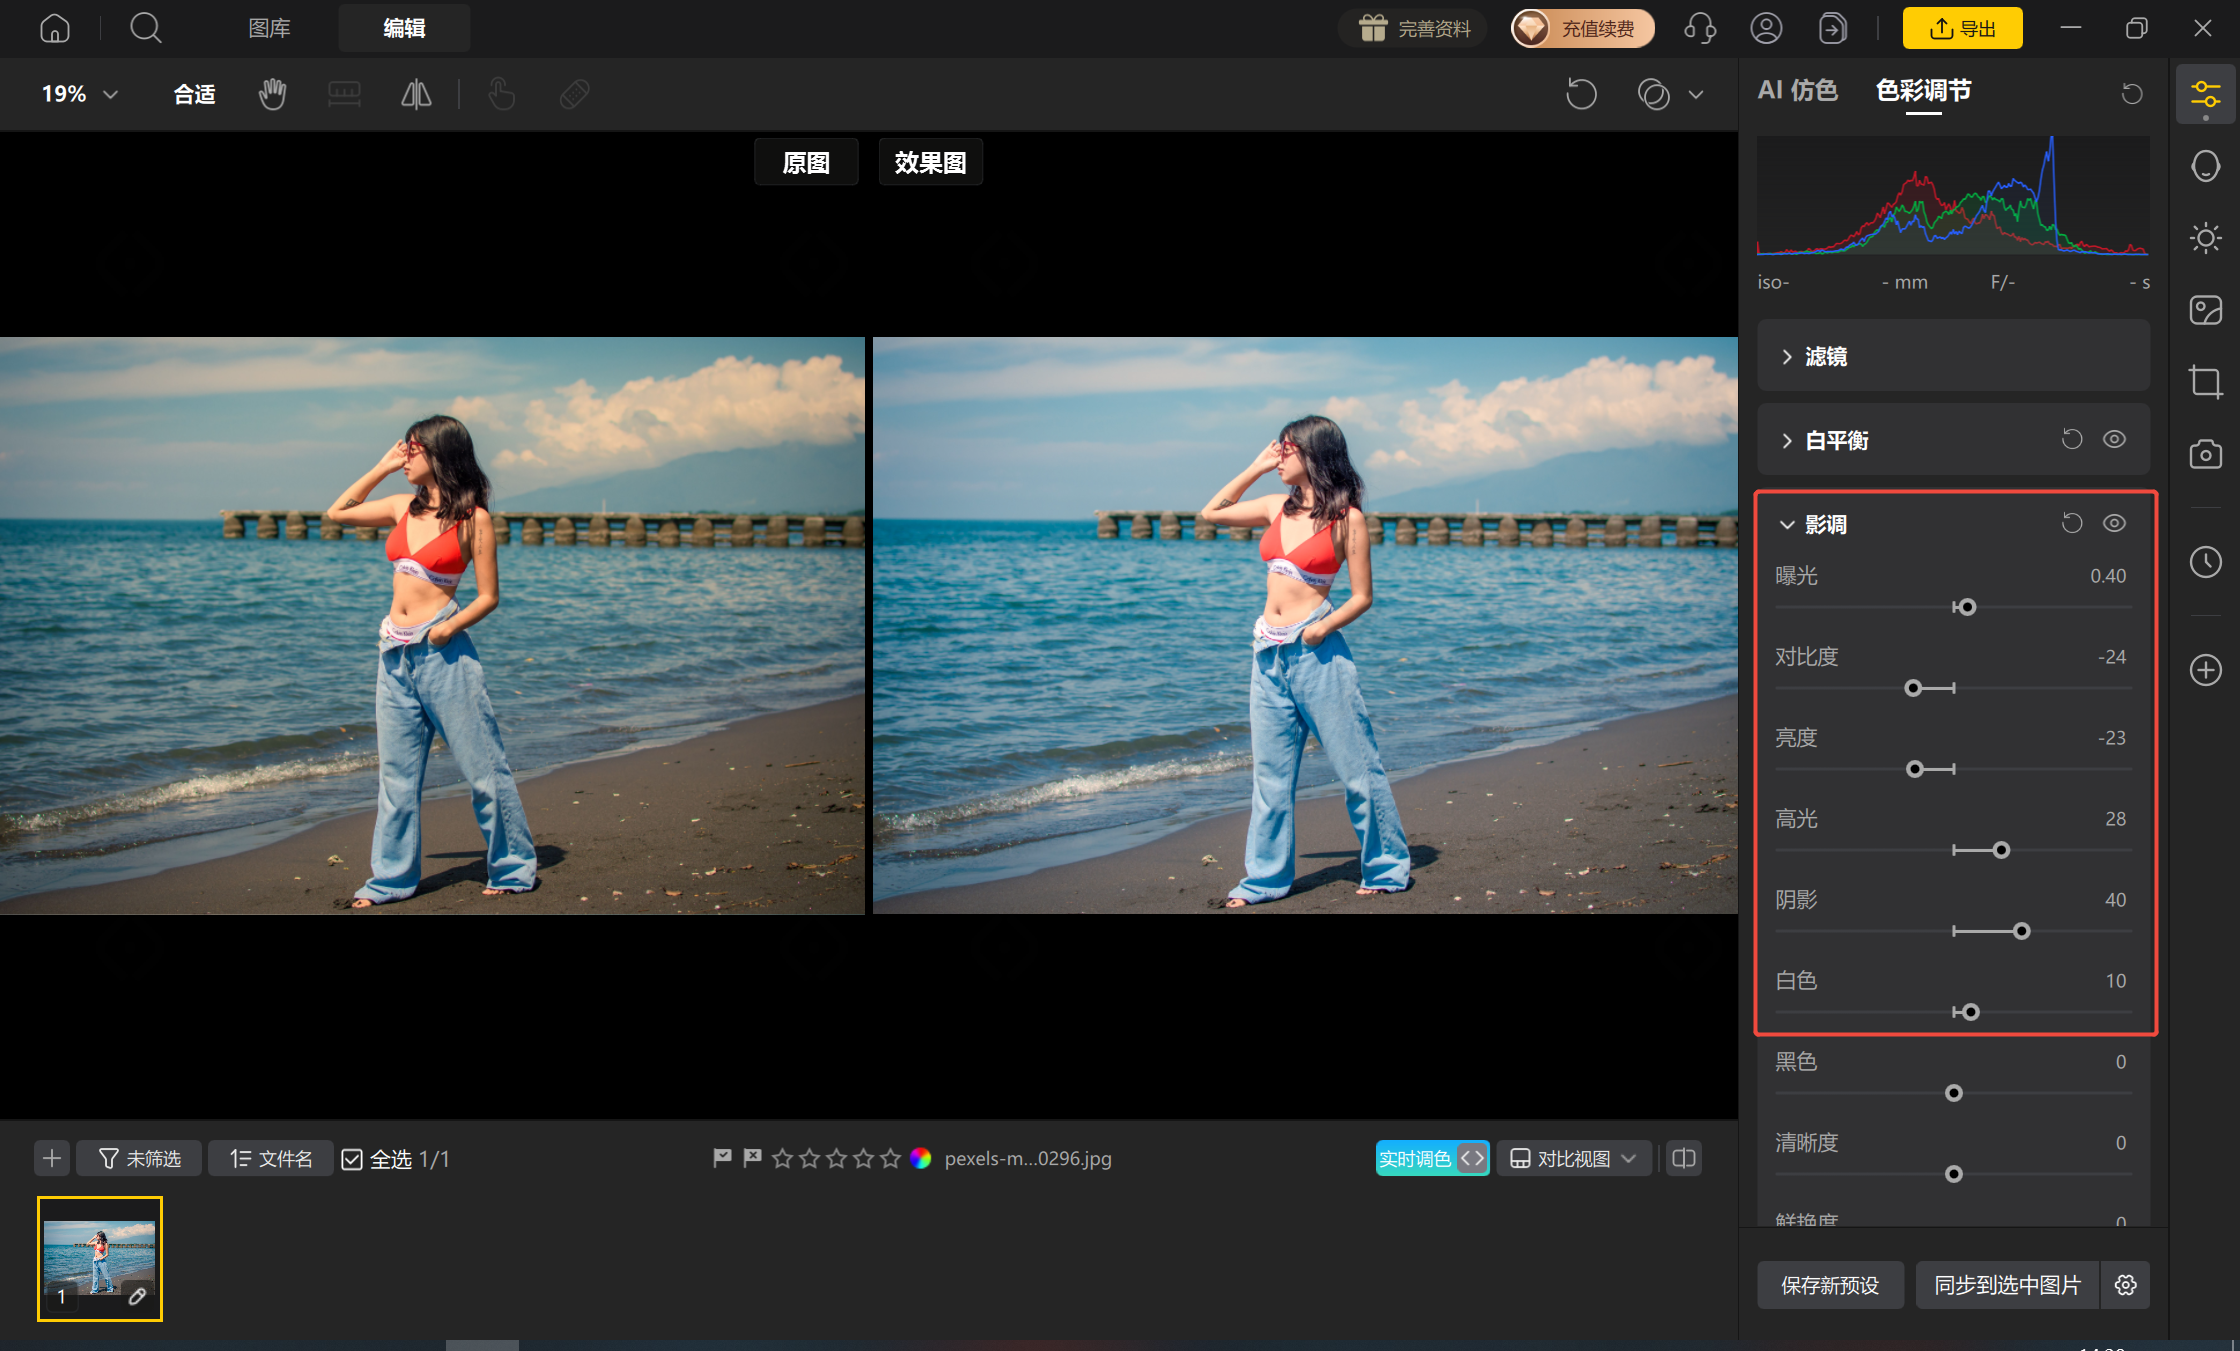This screenshot has width=2240, height=1351.
Task: Open the color adjustment sliders panel
Action: (2205, 96)
